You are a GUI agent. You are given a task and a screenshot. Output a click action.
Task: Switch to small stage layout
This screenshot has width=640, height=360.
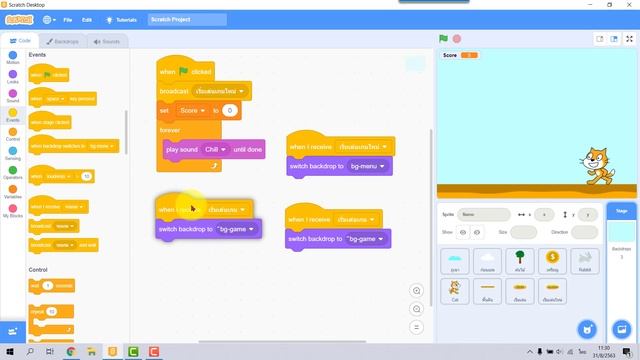pos(600,39)
